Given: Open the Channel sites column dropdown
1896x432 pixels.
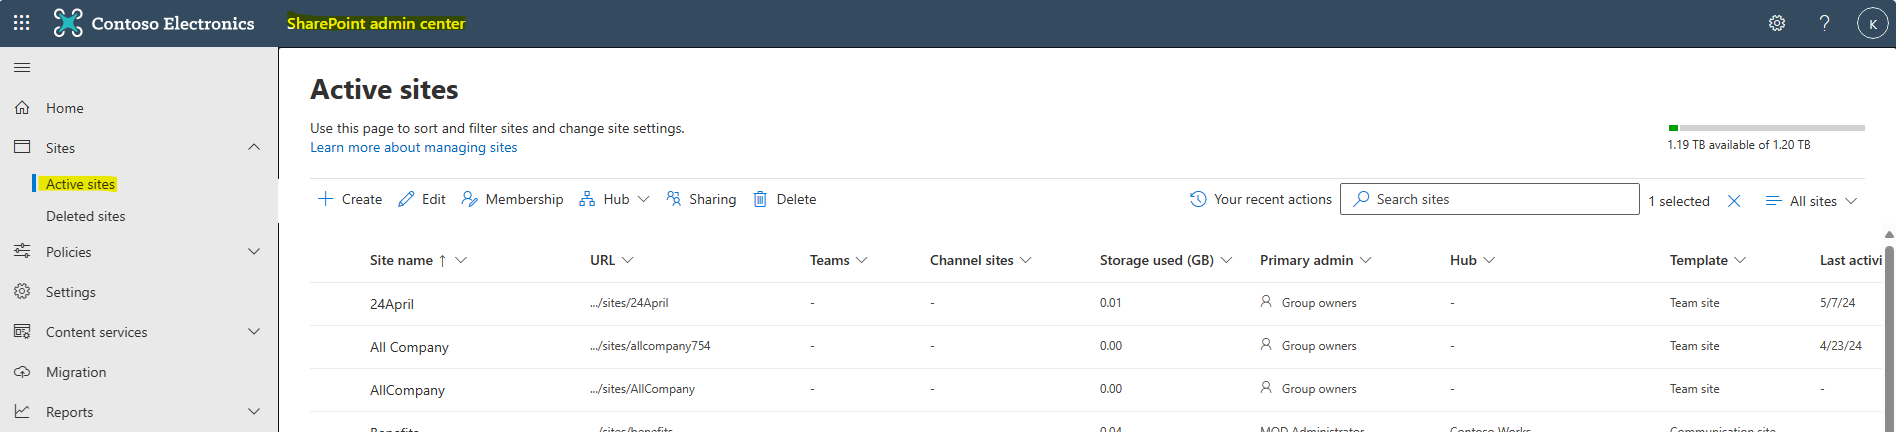Looking at the screenshot, I should point(981,260).
